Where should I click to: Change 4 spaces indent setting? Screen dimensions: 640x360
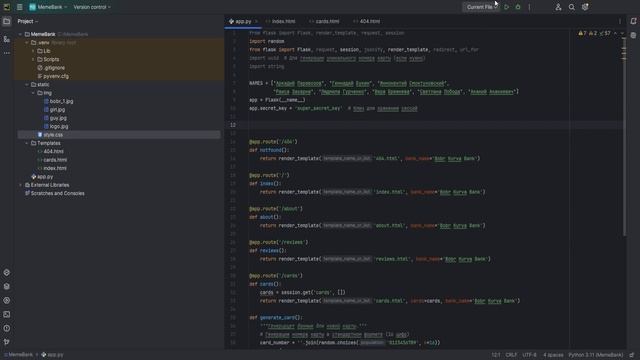click(553, 355)
